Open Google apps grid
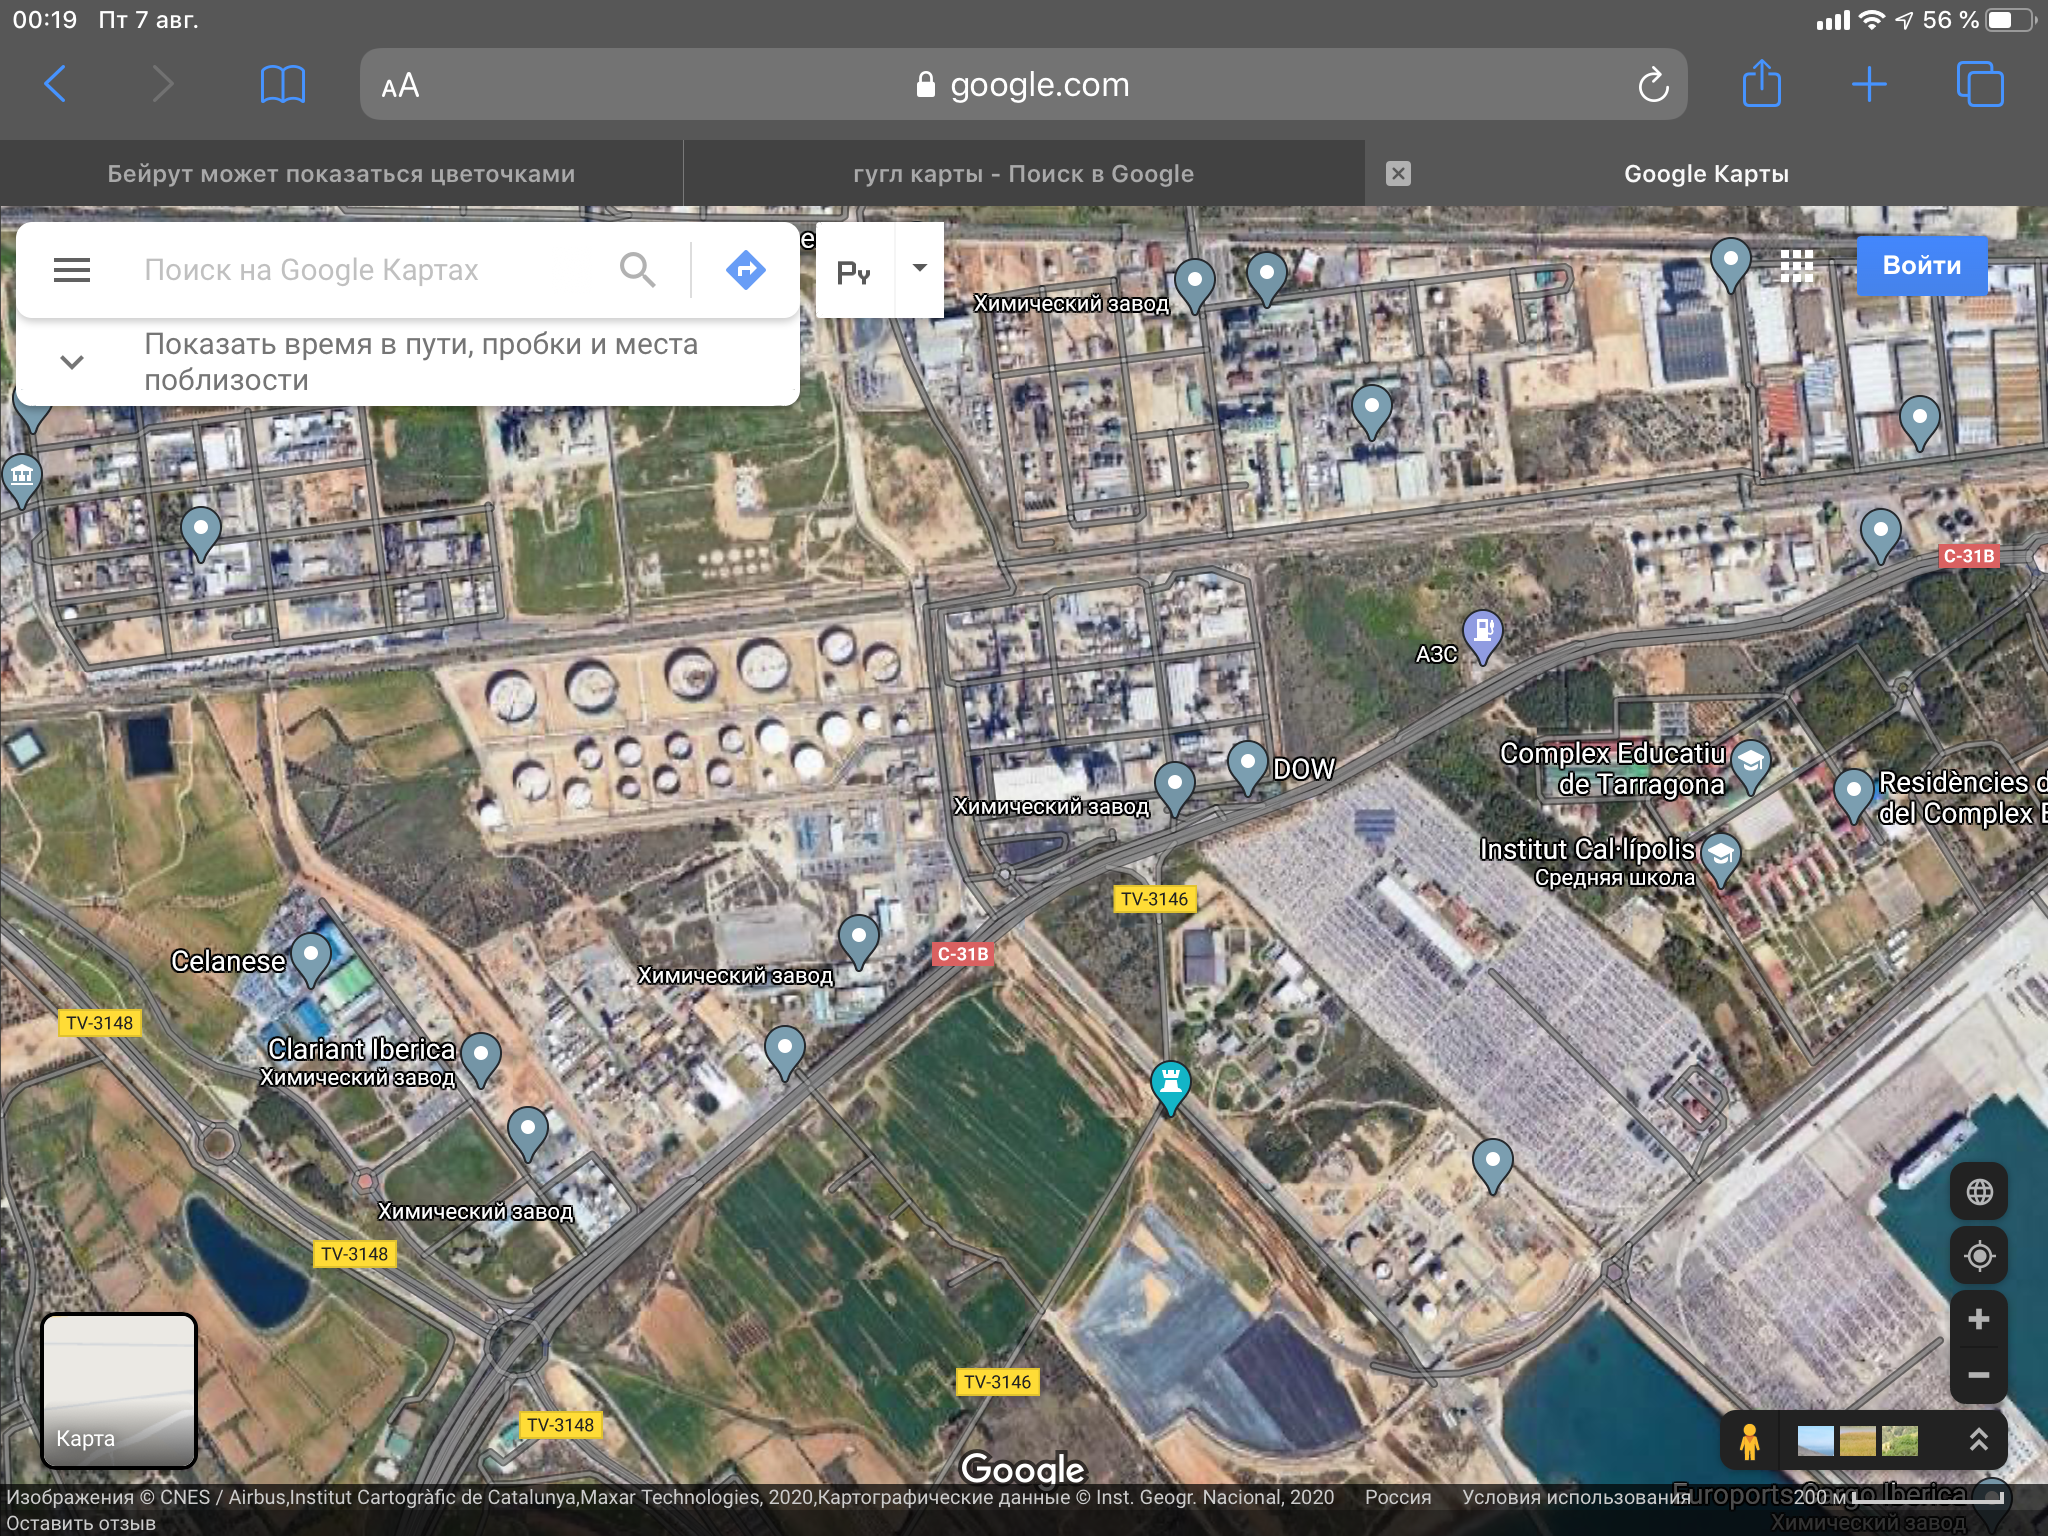The height and width of the screenshot is (1536, 2048). click(1796, 266)
